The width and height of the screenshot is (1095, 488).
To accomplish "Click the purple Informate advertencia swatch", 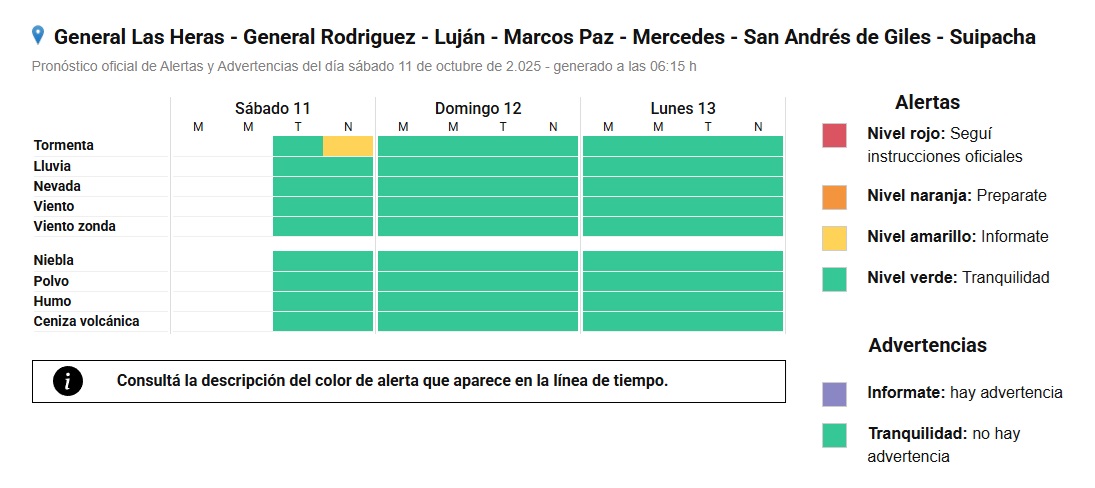I will pyautogui.click(x=834, y=393).
